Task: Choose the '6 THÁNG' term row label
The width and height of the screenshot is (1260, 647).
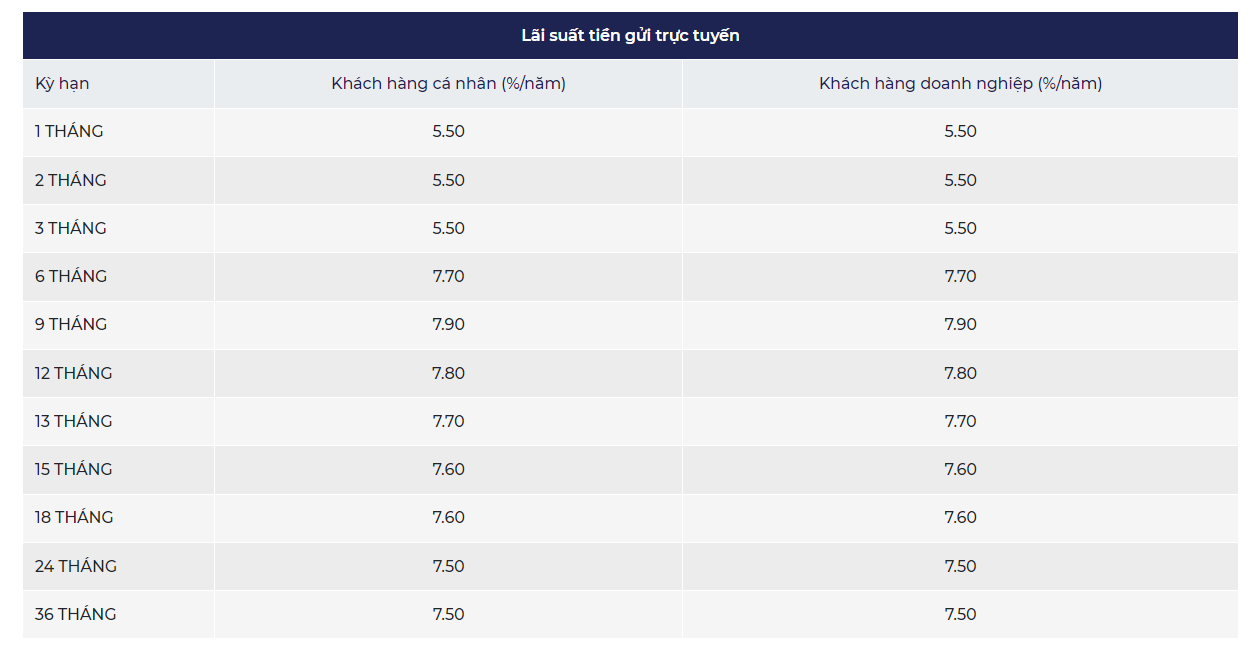Action: tap(71, 276)
